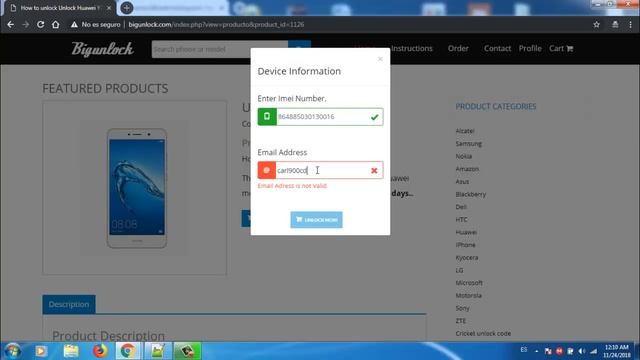Open a new browser tab with plus
The image size is (640, 360).
click(127, 8)
